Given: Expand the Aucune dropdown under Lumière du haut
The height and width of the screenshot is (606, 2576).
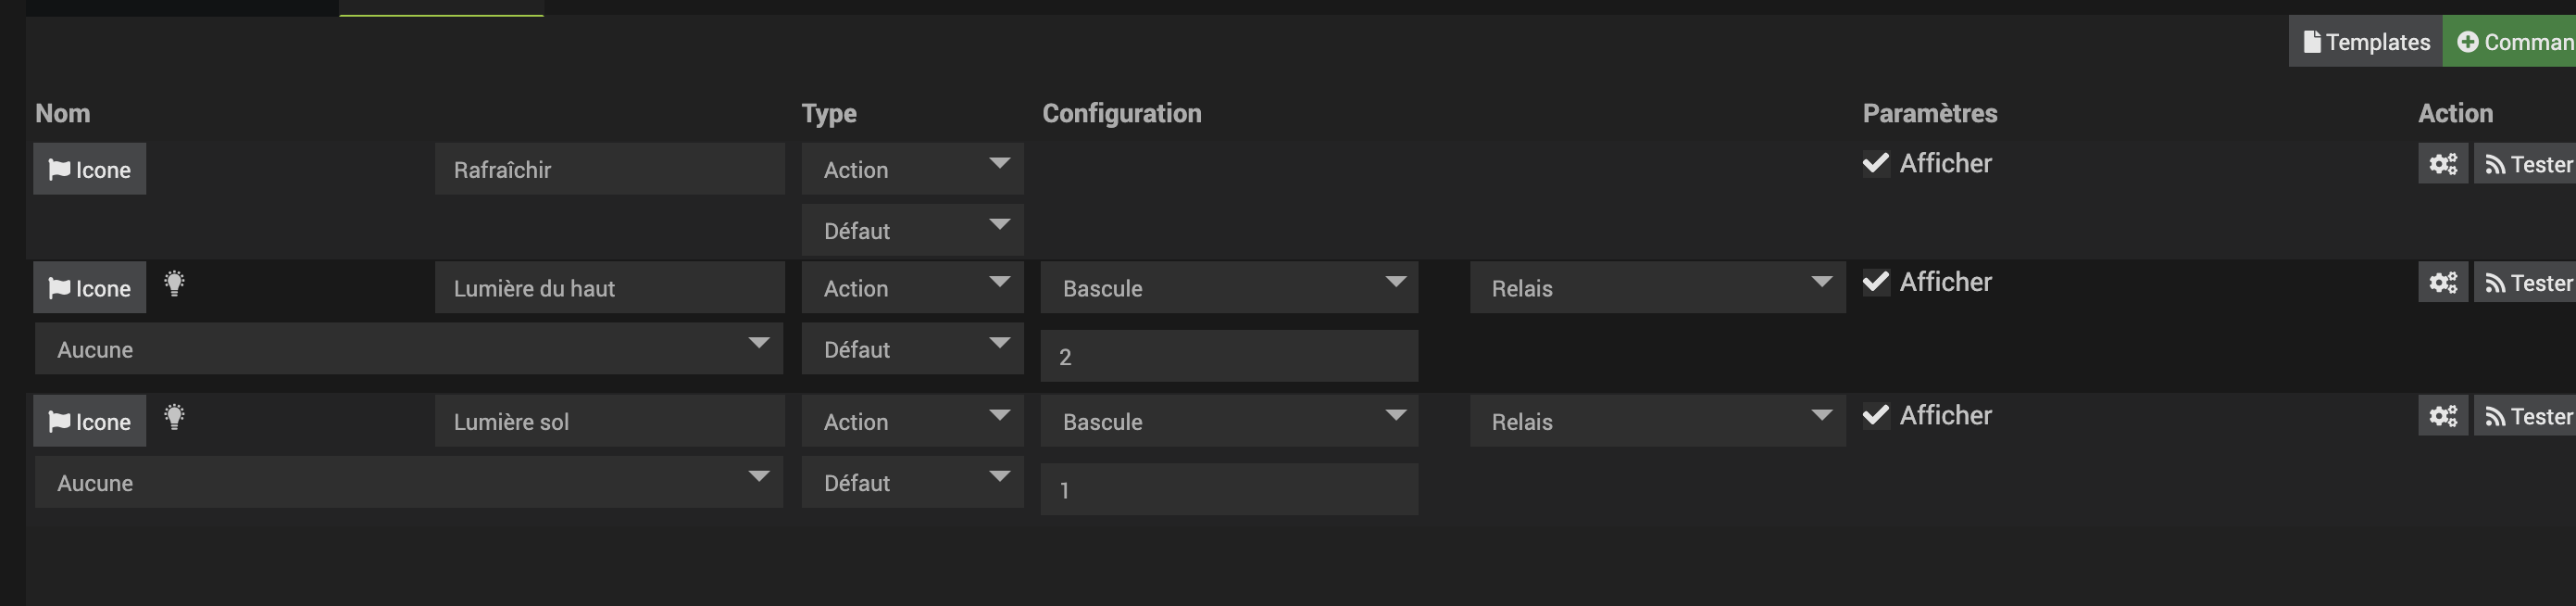Looking at the screenshot, I should point(409,349).
